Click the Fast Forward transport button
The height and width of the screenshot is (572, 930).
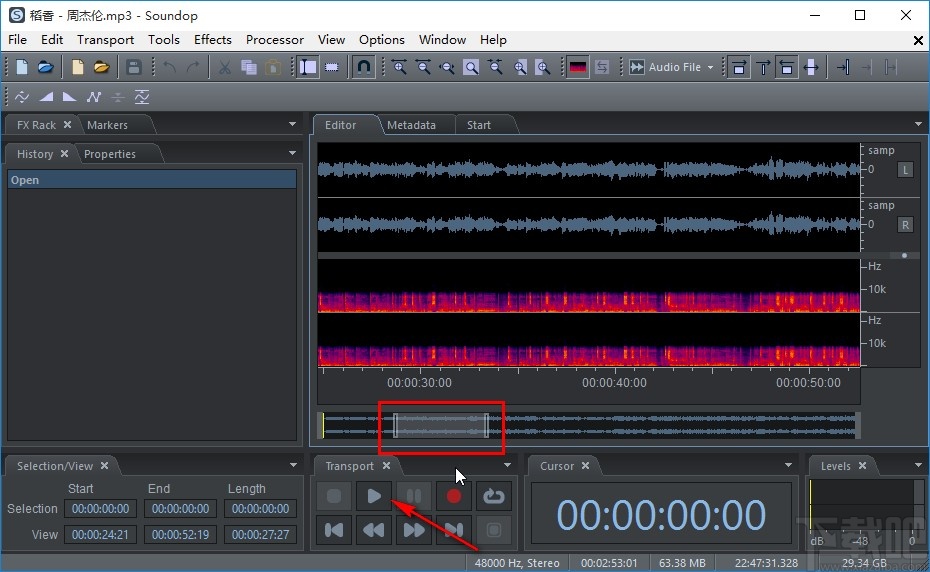414,530
